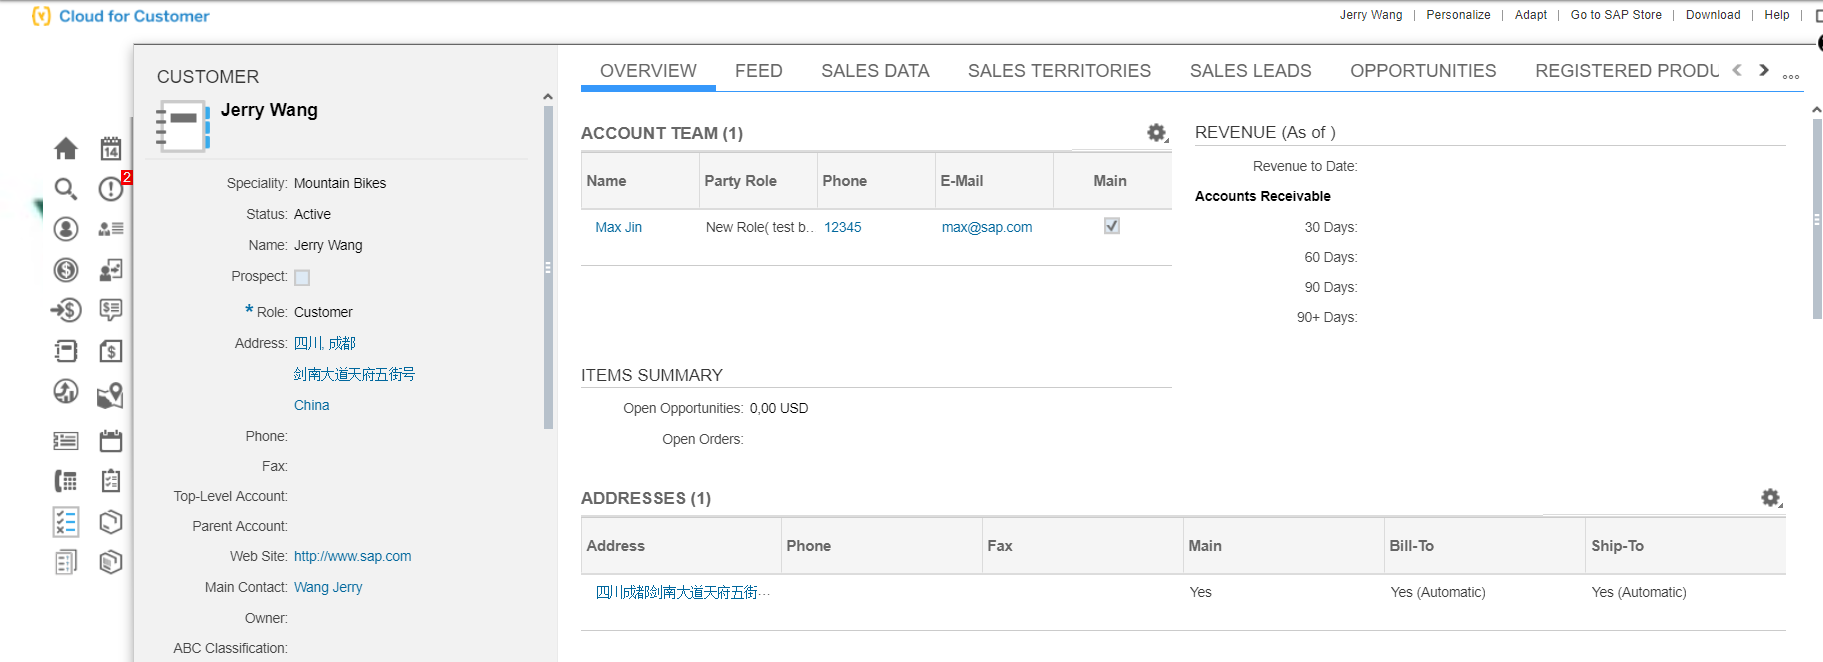Open the tab overflow ellipsis menu

(1791, 76)
